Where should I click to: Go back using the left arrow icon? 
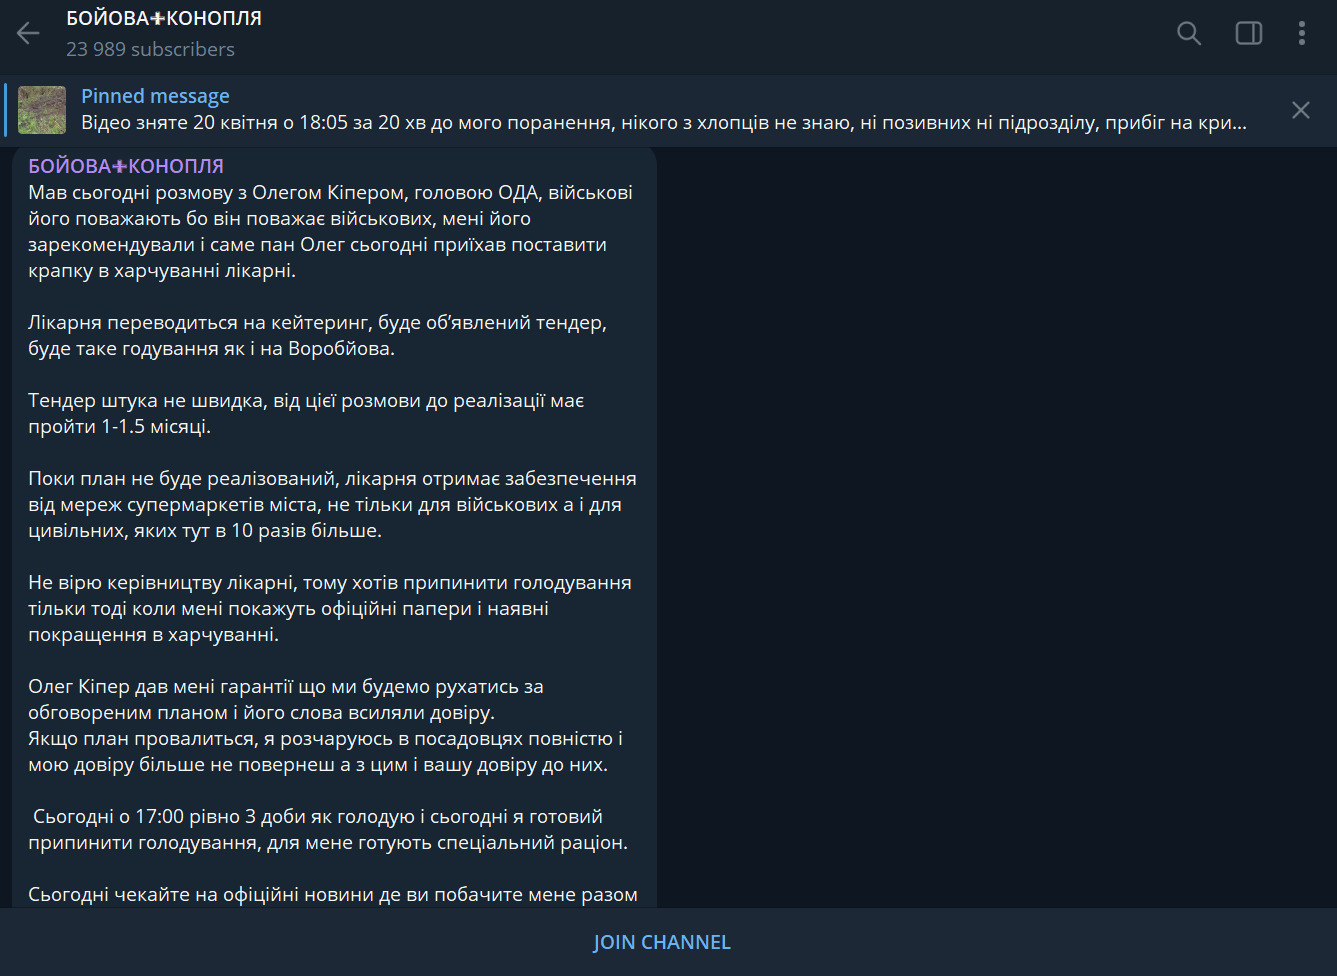click(28, 34)
